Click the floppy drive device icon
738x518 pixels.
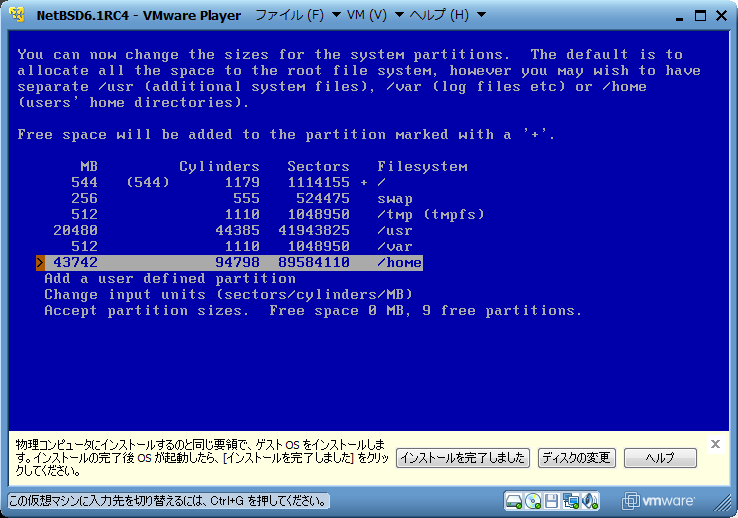pos(552,502)
